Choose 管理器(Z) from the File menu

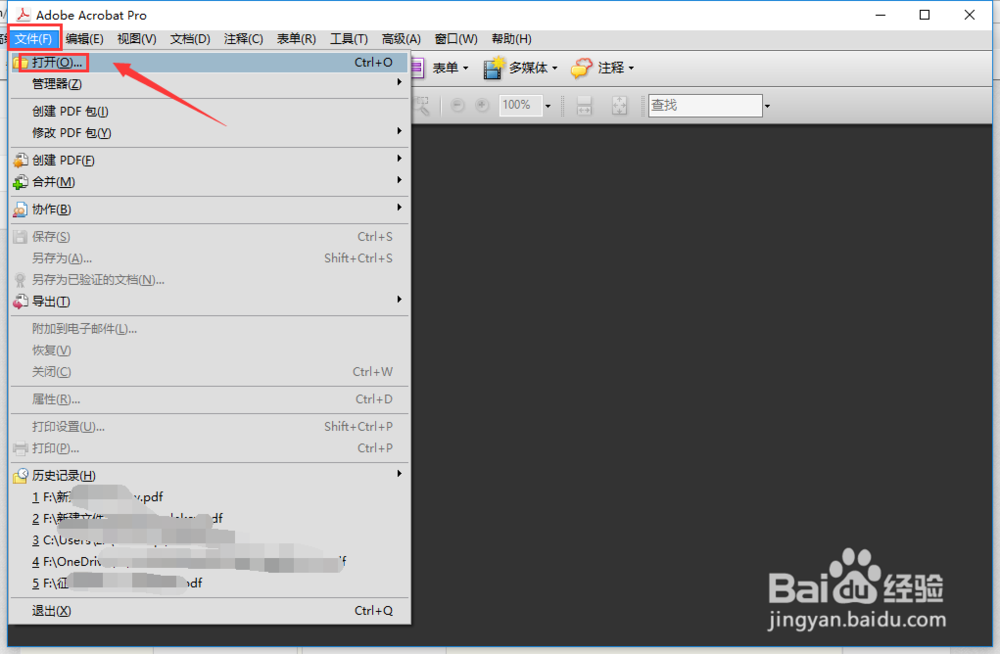tap(209, 84)
